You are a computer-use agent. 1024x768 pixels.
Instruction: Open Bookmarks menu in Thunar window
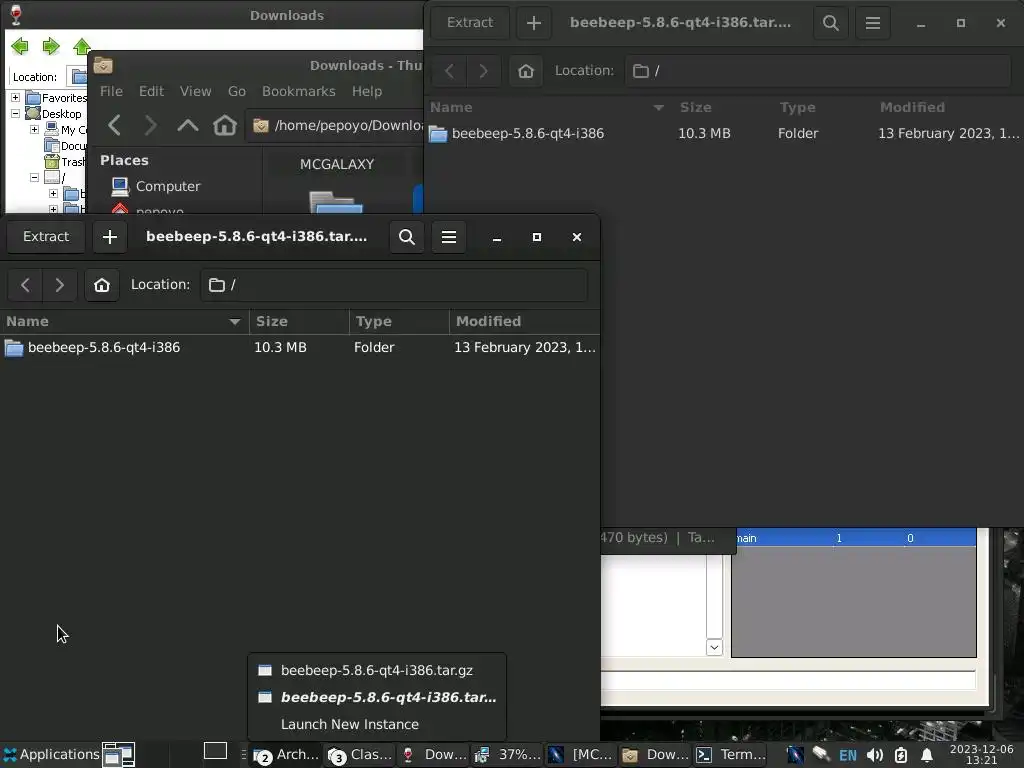click(298, 91)
